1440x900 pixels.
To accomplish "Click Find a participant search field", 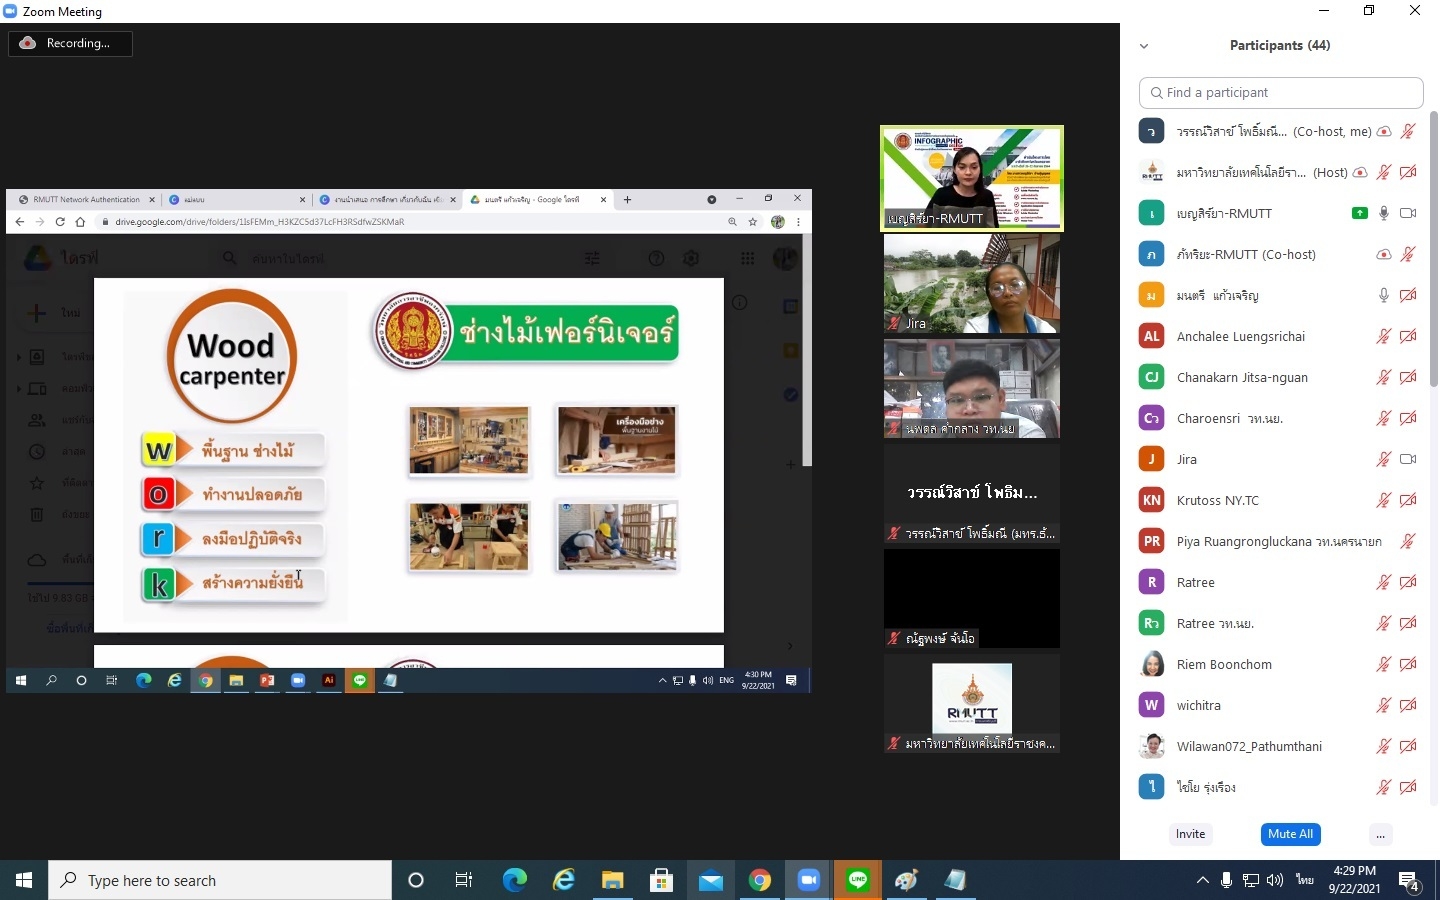I will tap(1281, 92).
